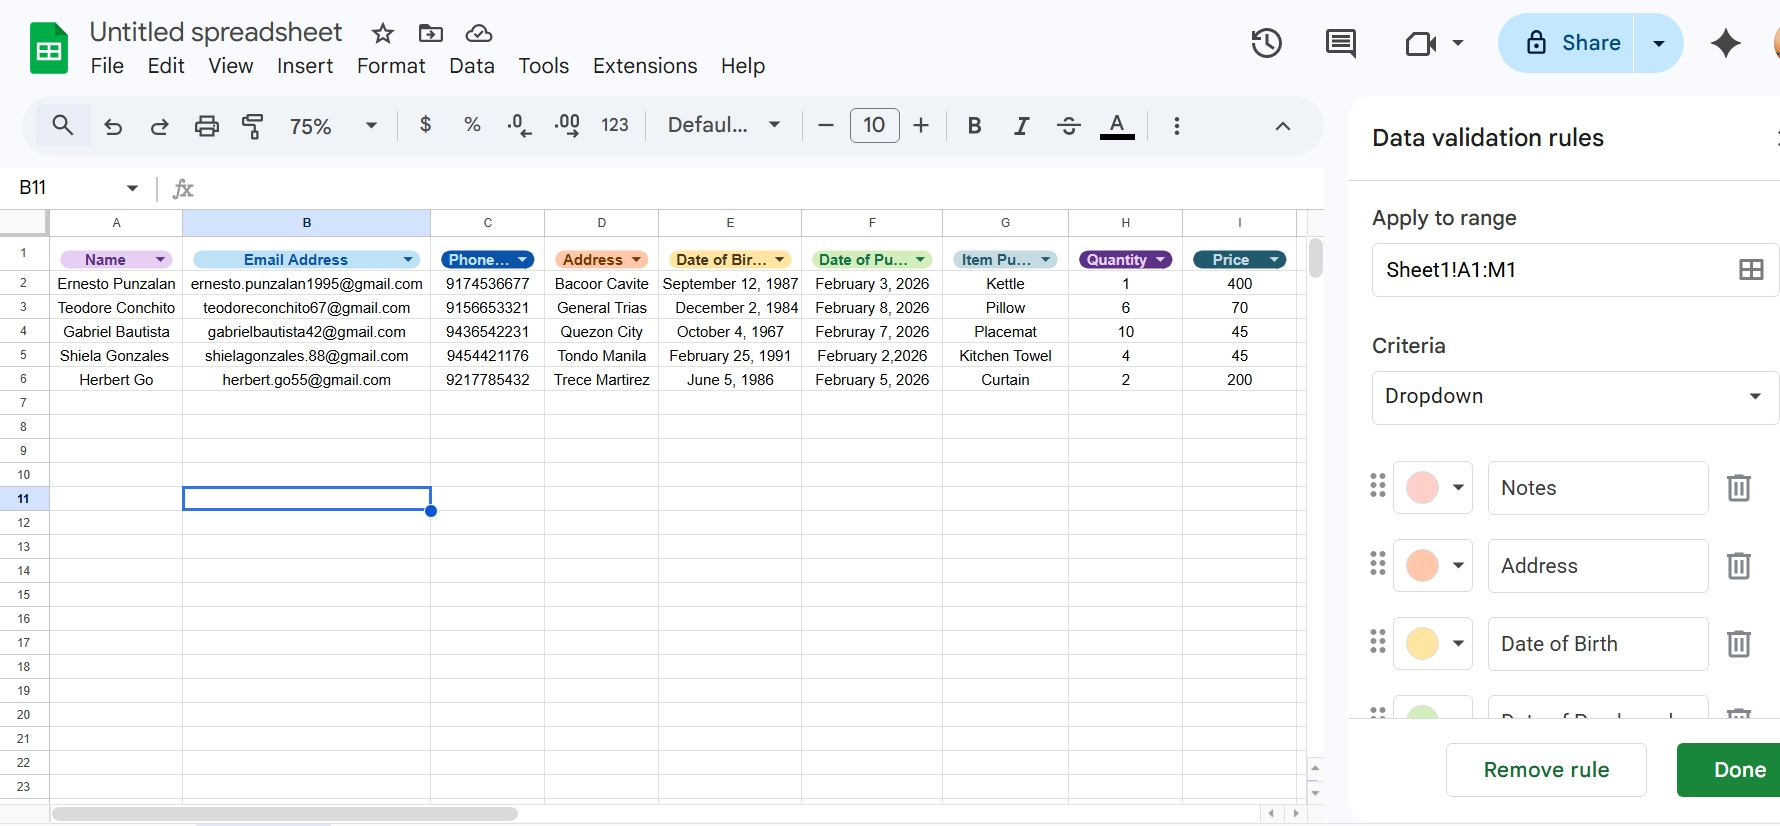
Task: Search the menus magnifier icon
Action: tap(63, 125)
